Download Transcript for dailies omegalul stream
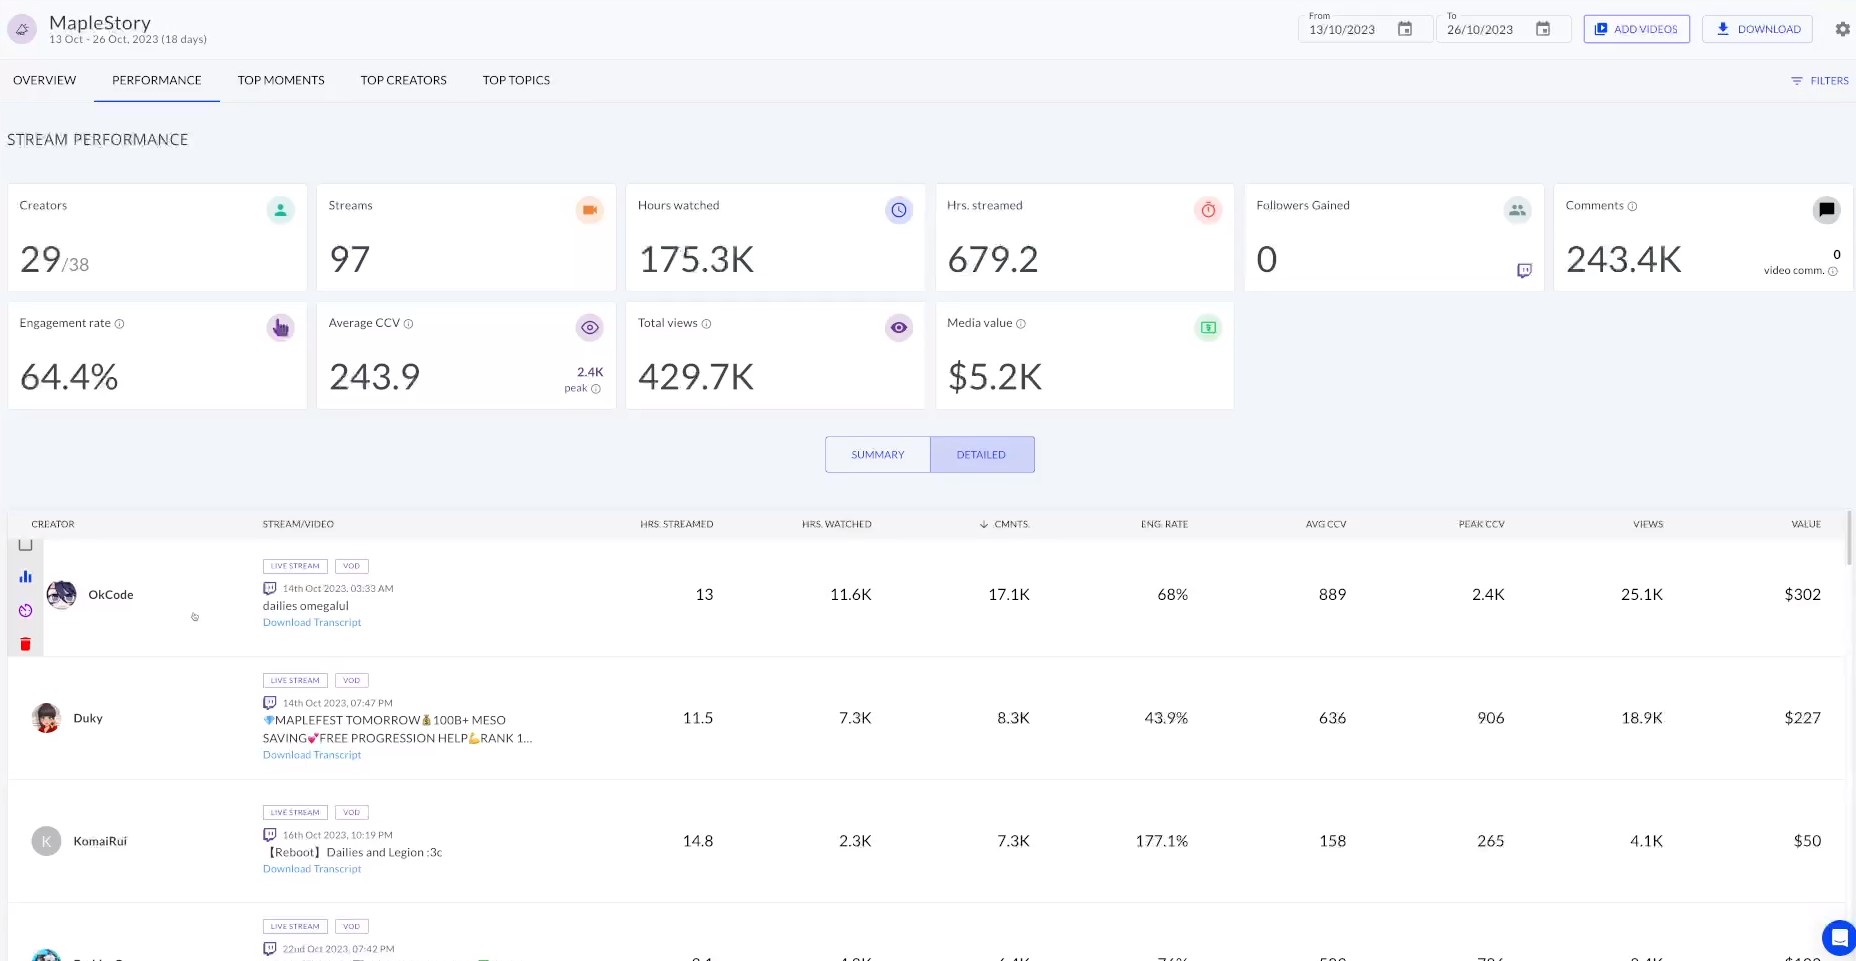 312,623
